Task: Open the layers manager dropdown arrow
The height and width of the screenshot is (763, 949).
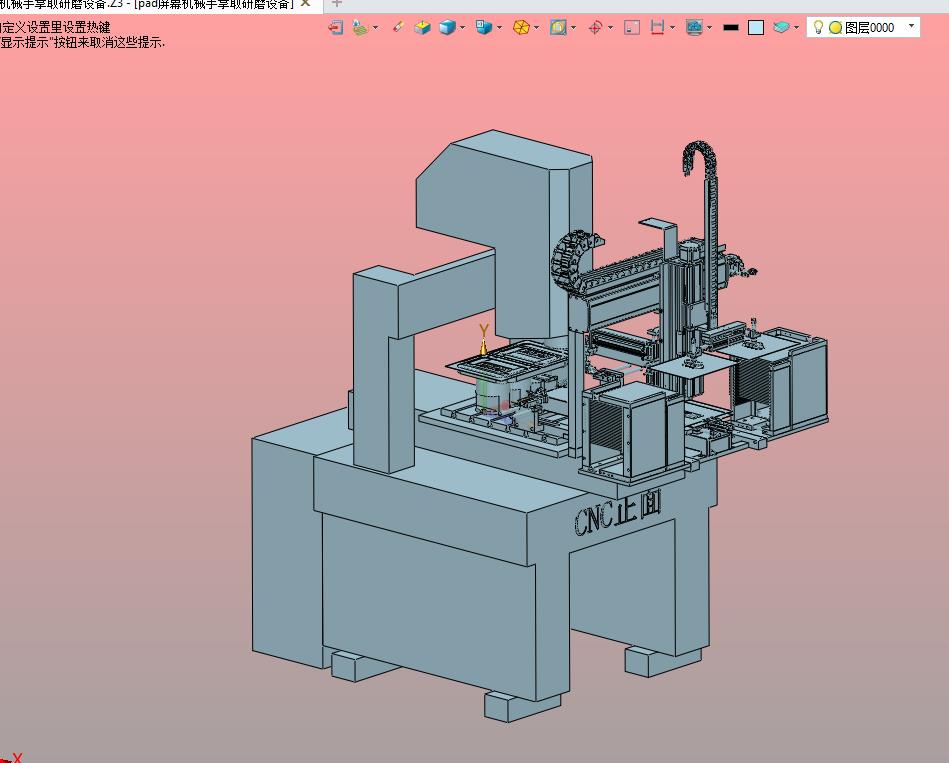Action: coord(796,27)
